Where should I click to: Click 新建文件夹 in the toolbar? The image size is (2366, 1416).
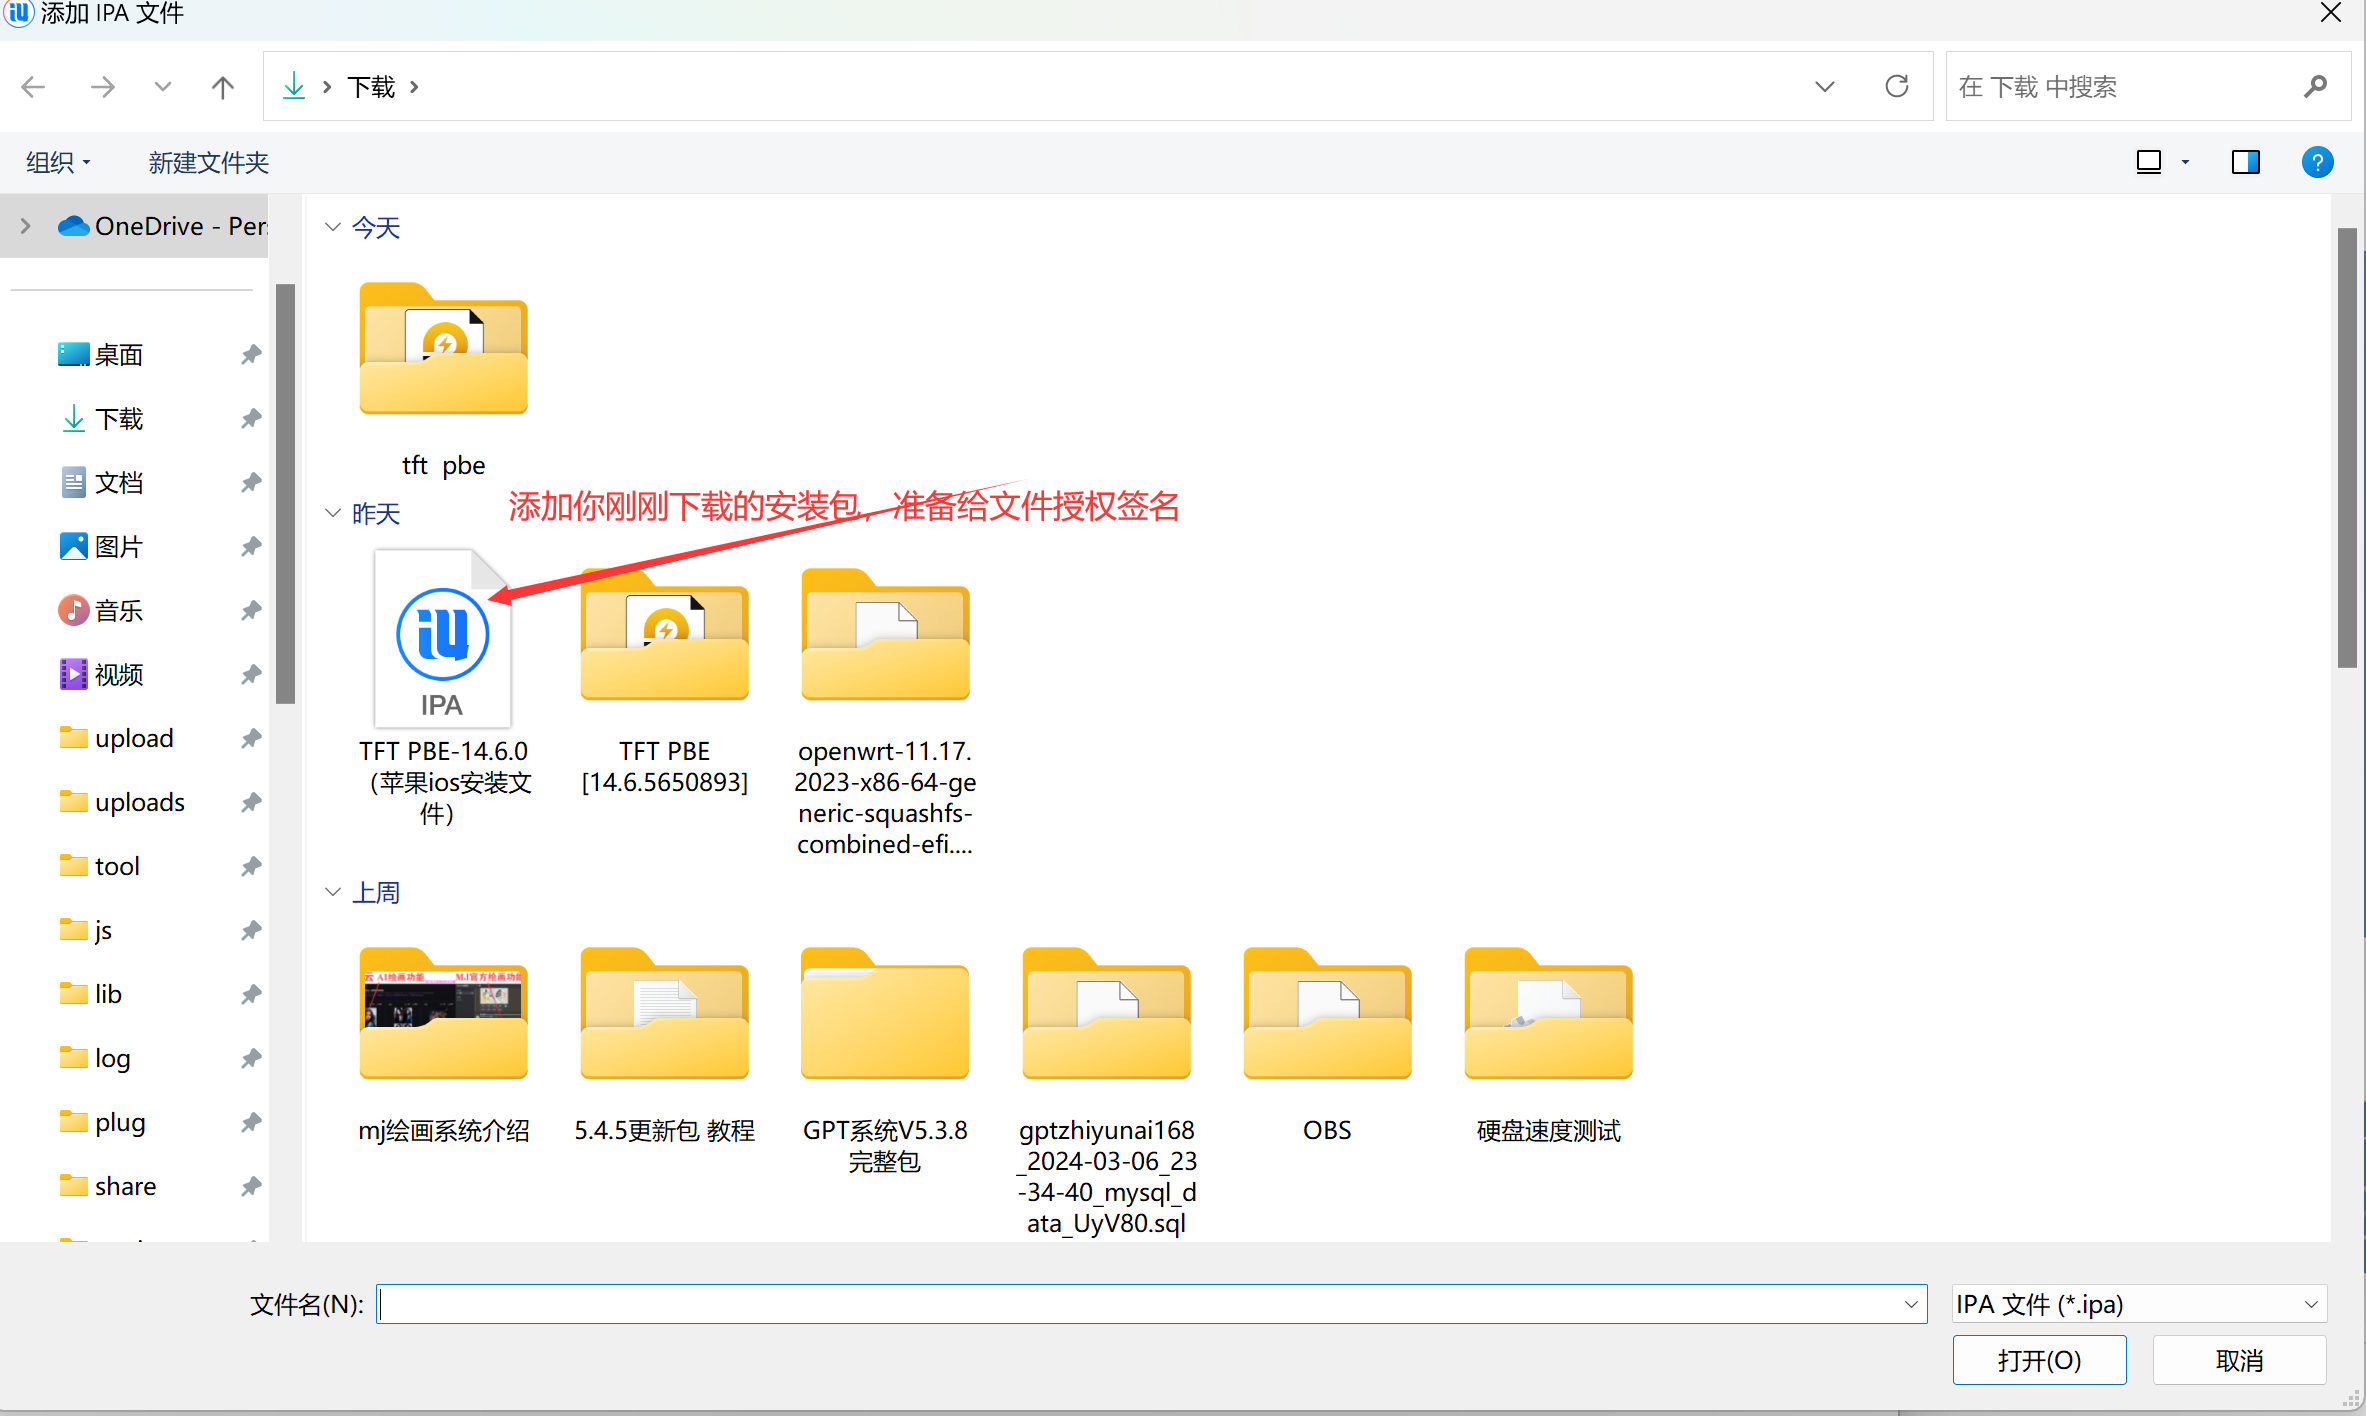pyautogui.click(x=208, y=162)
